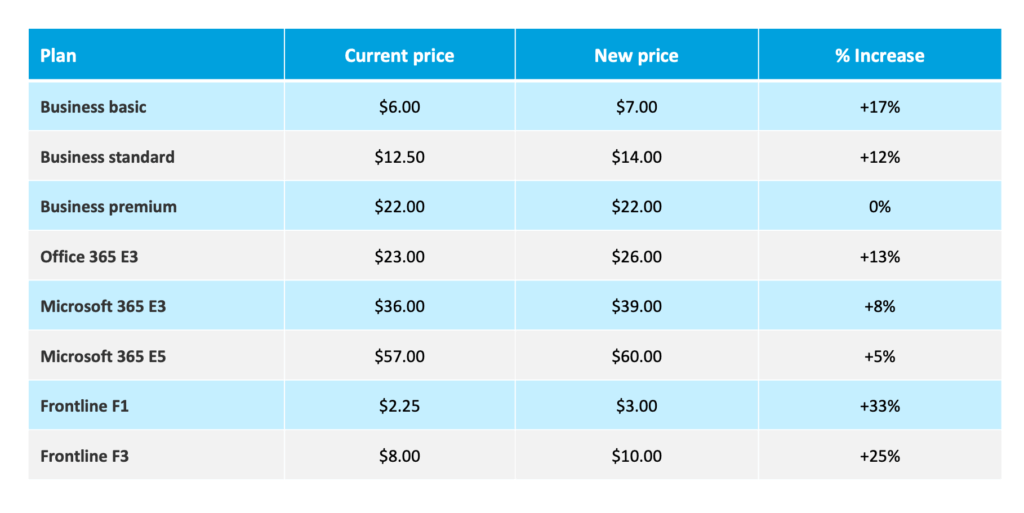Select the Current price column header

399,56
